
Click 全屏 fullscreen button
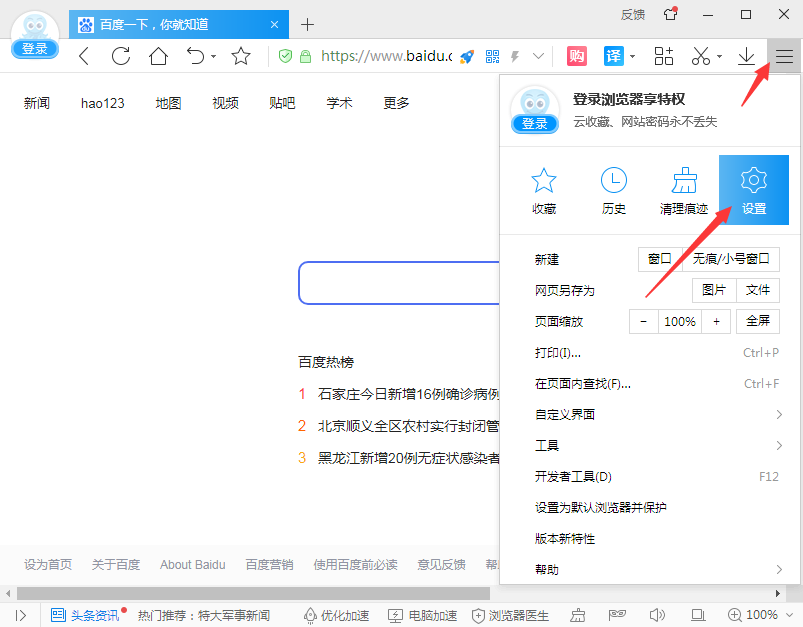(758, 321)
